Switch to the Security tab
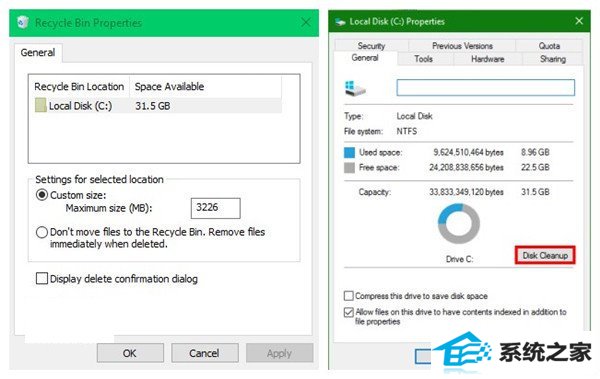 (x=371, y=46)
